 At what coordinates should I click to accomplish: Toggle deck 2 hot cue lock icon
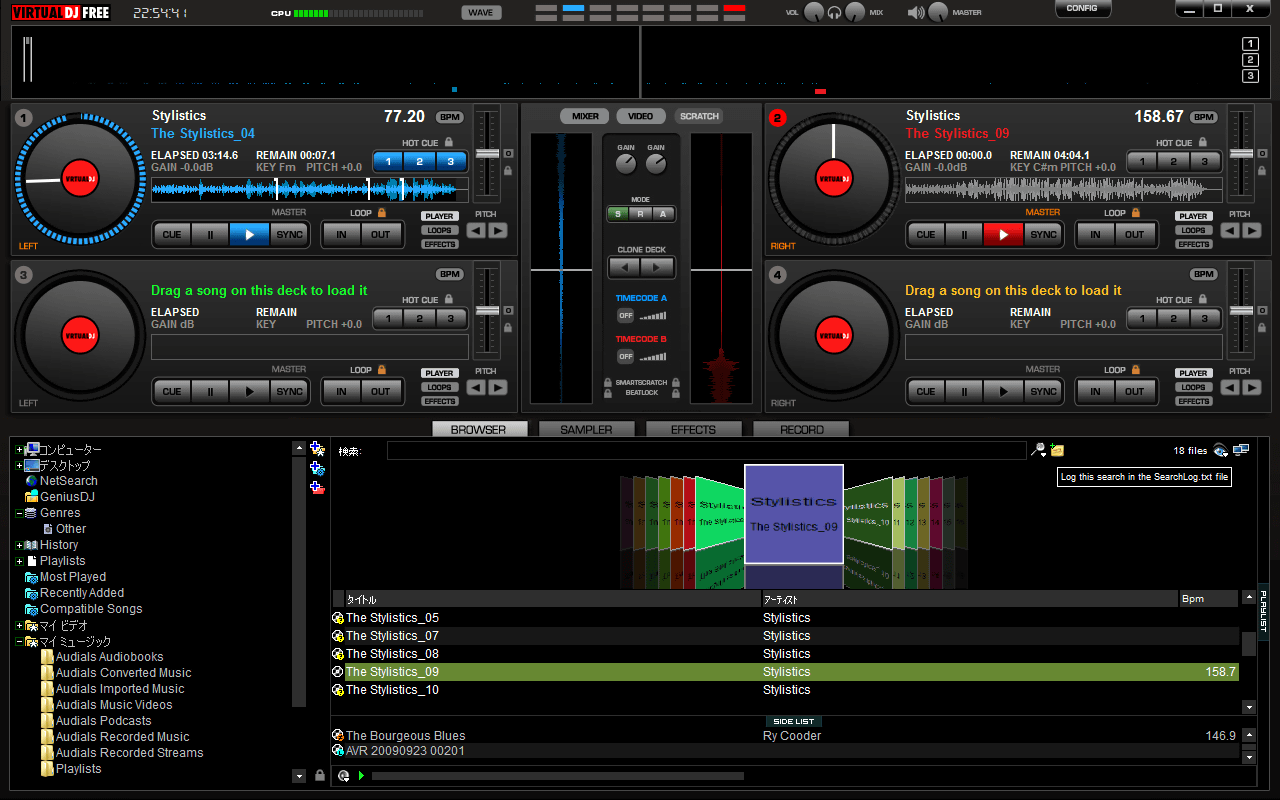1203,143
